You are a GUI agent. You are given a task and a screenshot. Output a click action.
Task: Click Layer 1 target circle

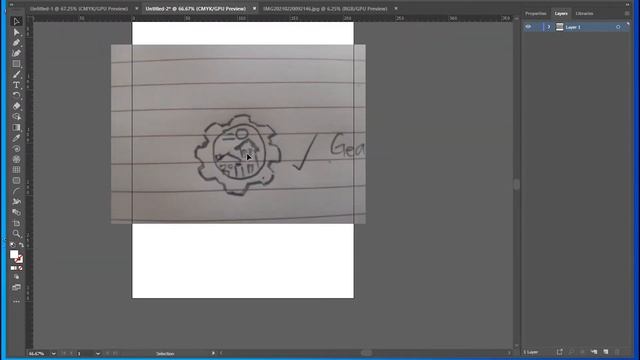[618, 27]
